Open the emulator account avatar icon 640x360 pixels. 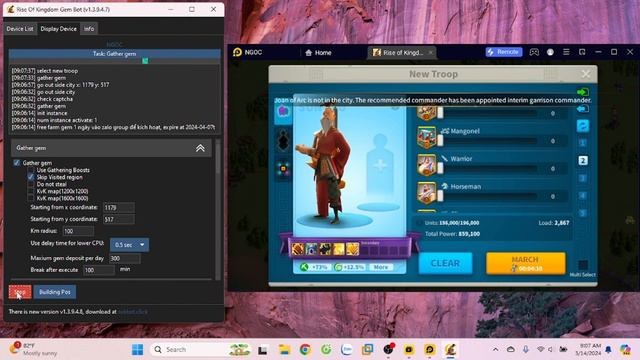550,52
